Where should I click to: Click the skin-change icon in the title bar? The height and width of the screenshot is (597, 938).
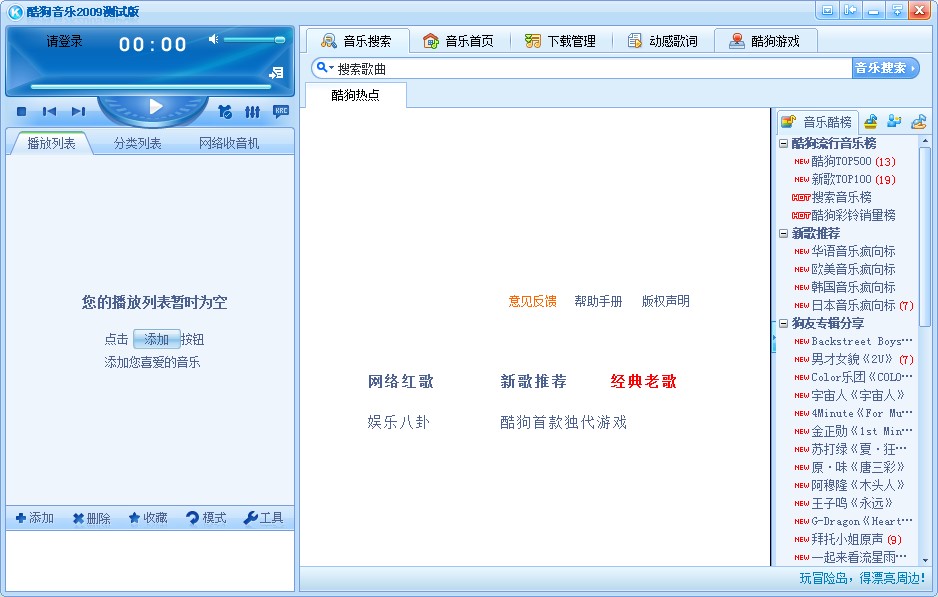(828, 10)
